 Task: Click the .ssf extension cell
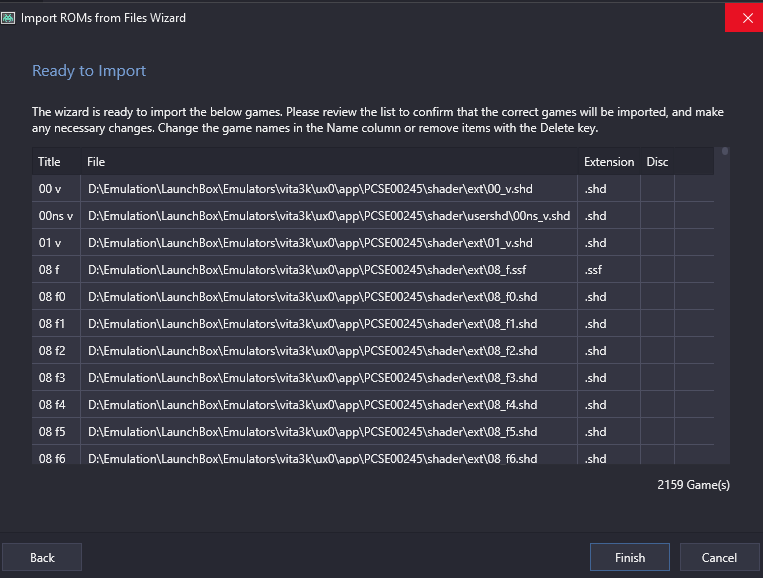609,270
